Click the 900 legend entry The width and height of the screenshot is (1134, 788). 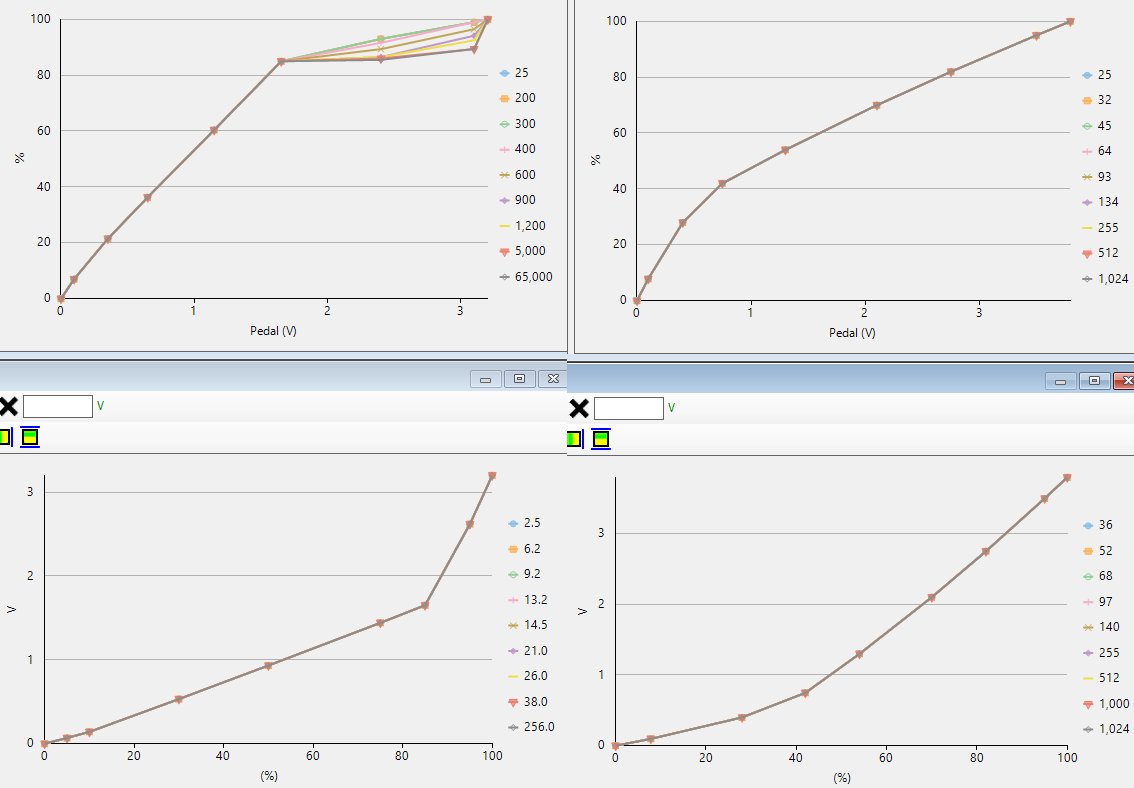click(x=517, y=200)
